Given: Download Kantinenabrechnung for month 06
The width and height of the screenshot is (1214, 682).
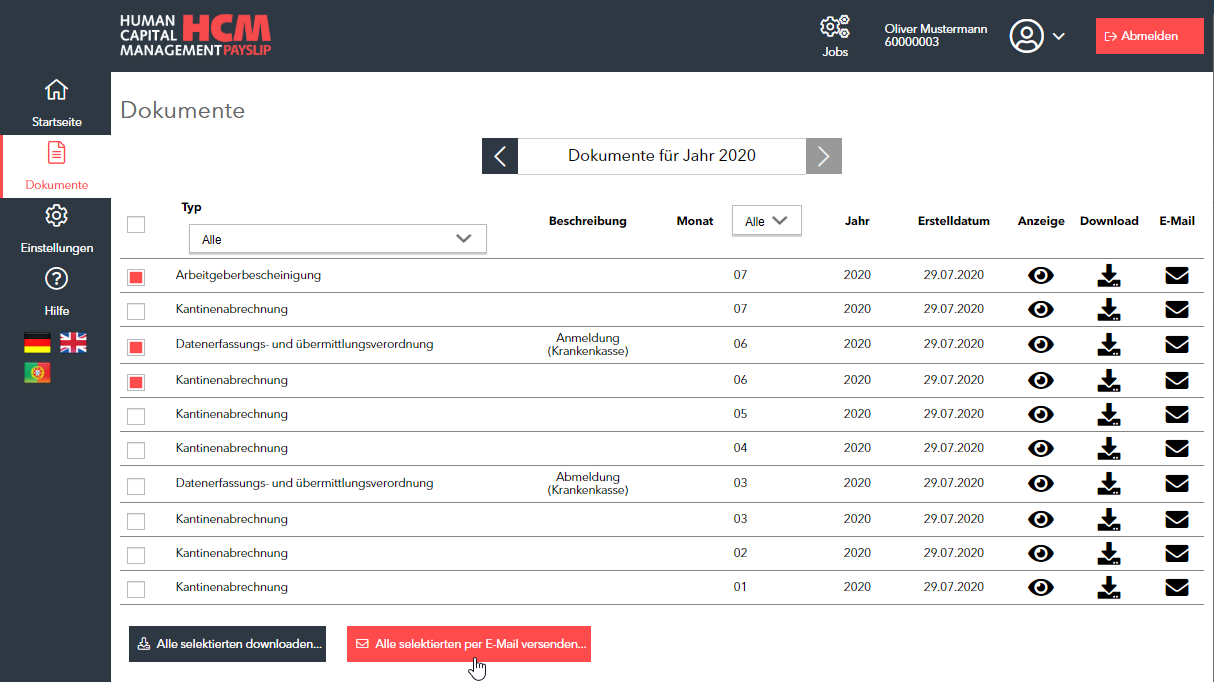Looking at the screenshot, I should (1109, 381).
